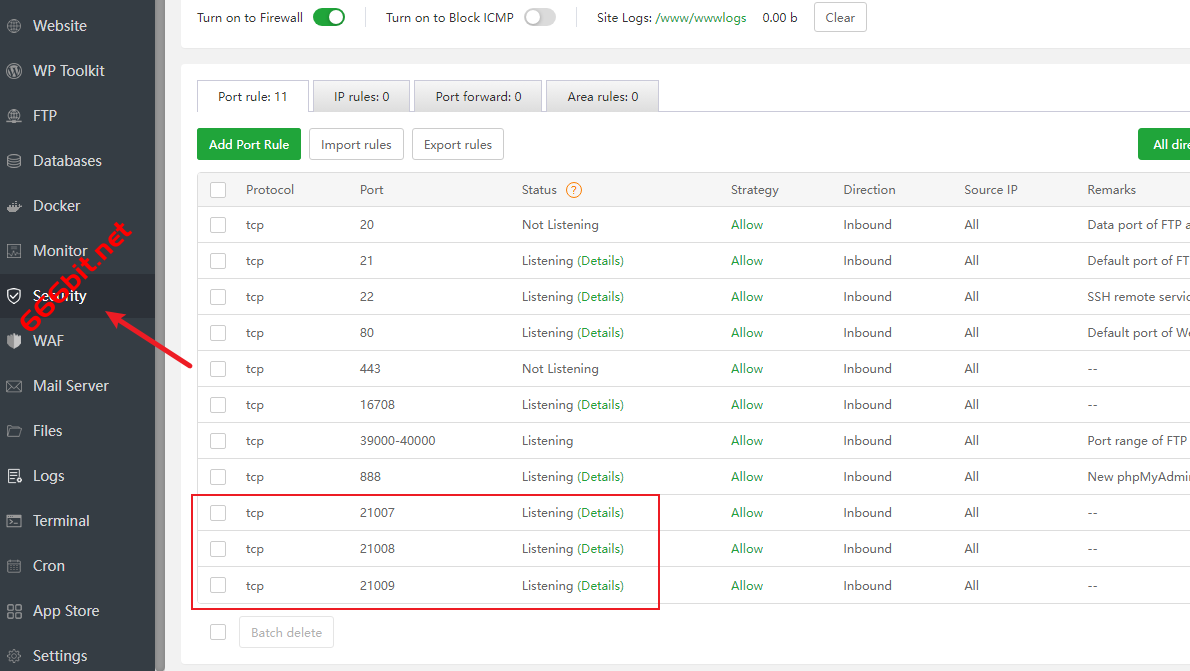Click the WP Toolkit WordPress icon

click(14, 71)
